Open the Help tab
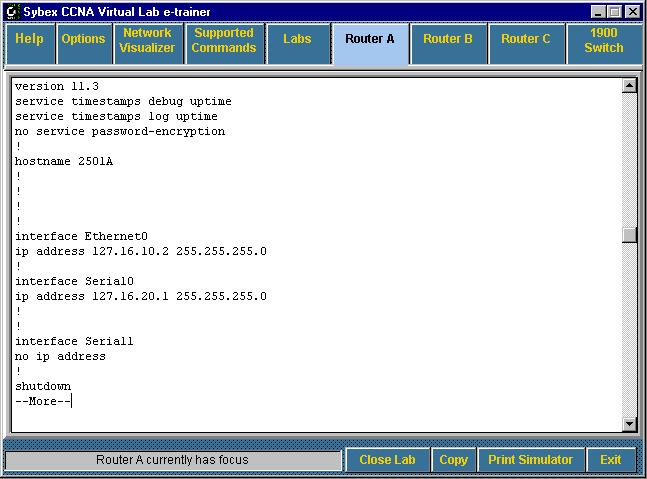647x479 pixels. [30, 43]
